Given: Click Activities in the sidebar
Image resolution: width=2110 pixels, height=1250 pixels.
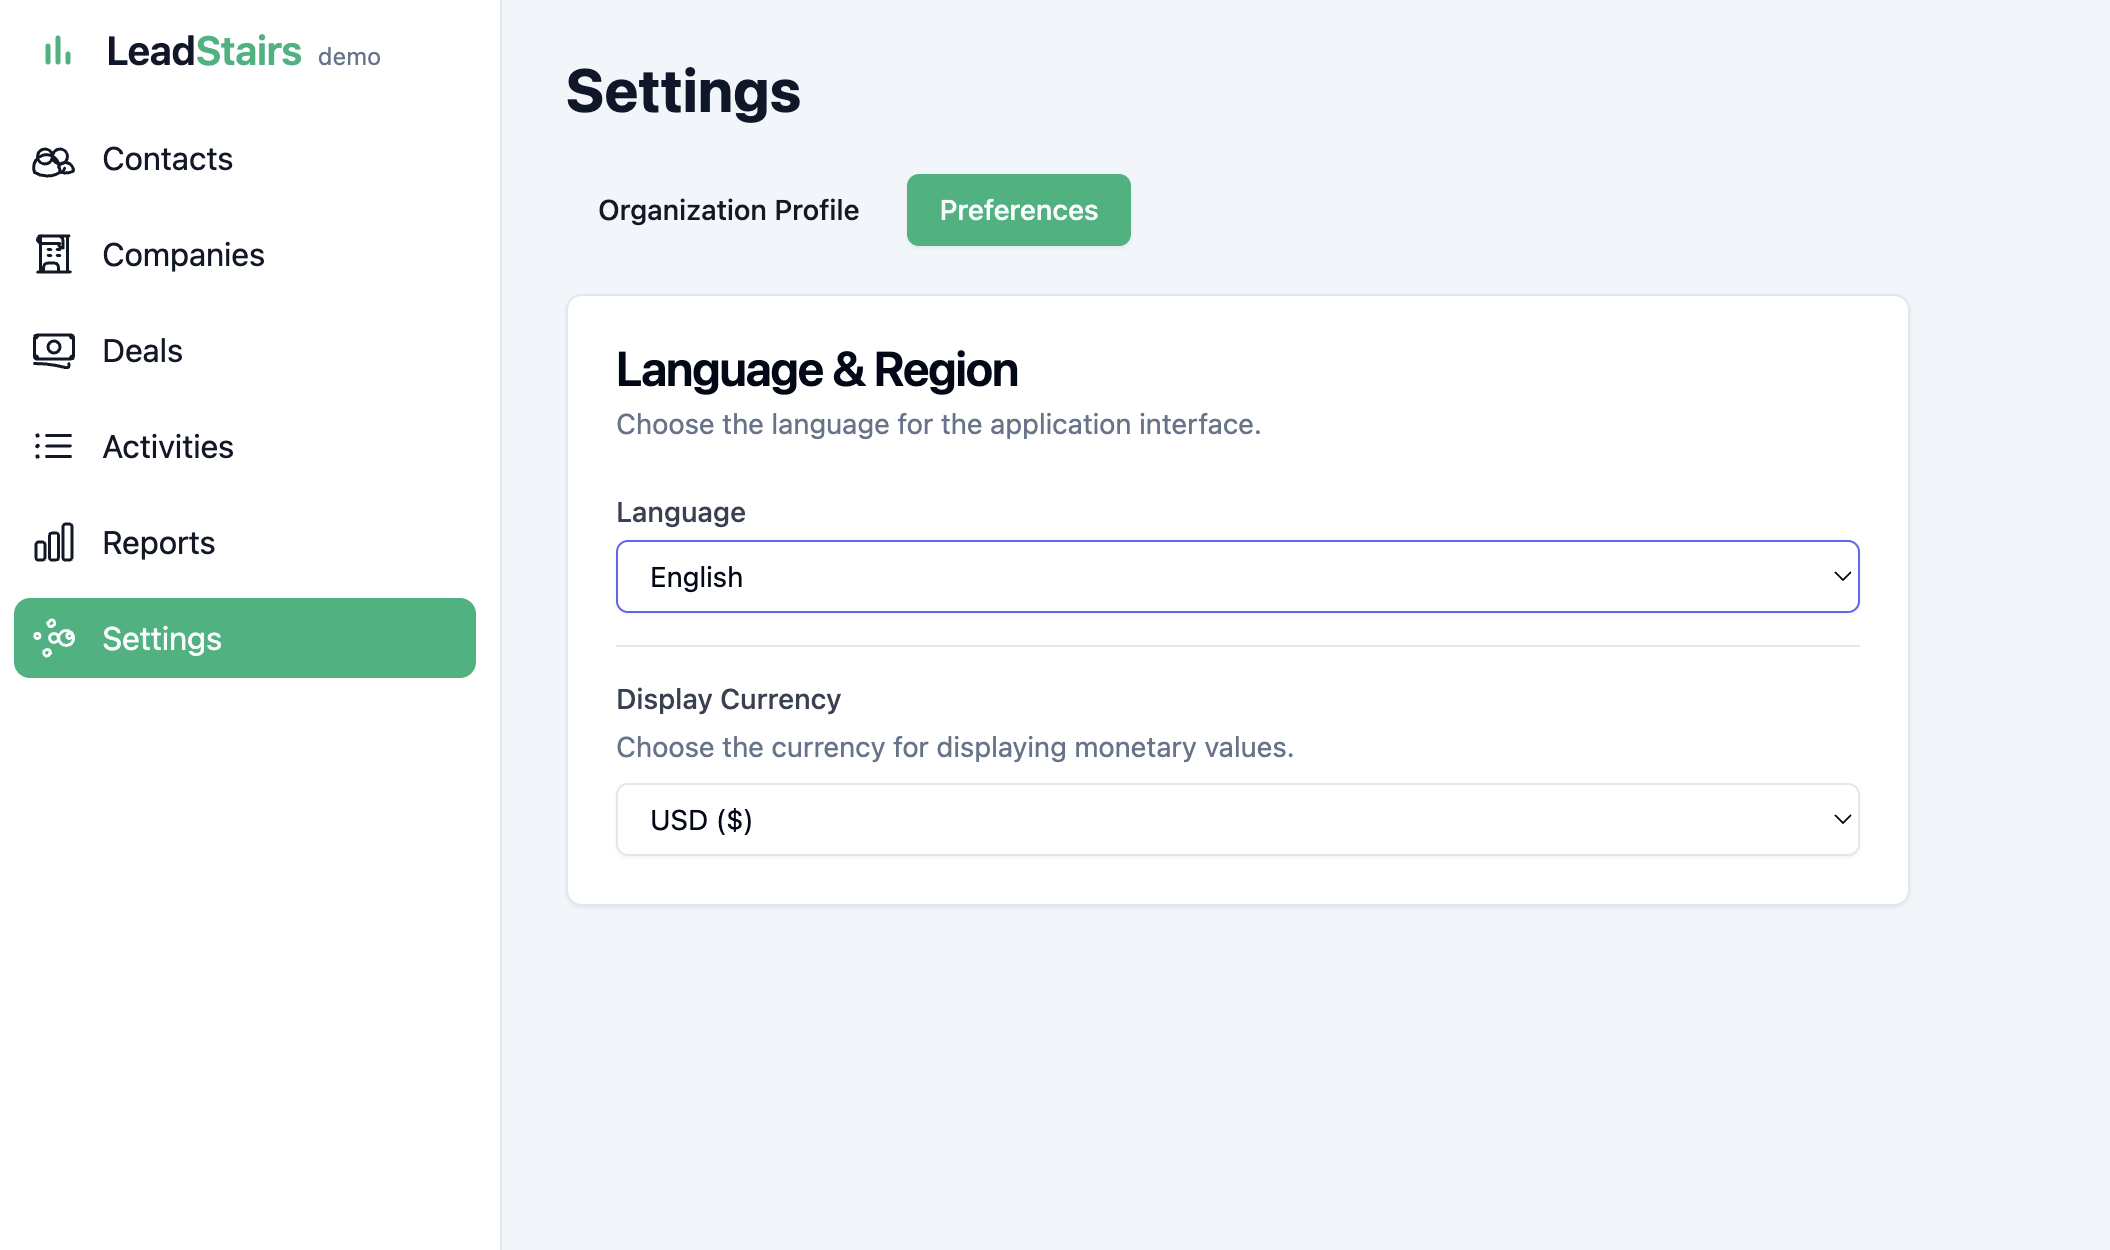Looking at the screenshot, I should click(168, 447).
